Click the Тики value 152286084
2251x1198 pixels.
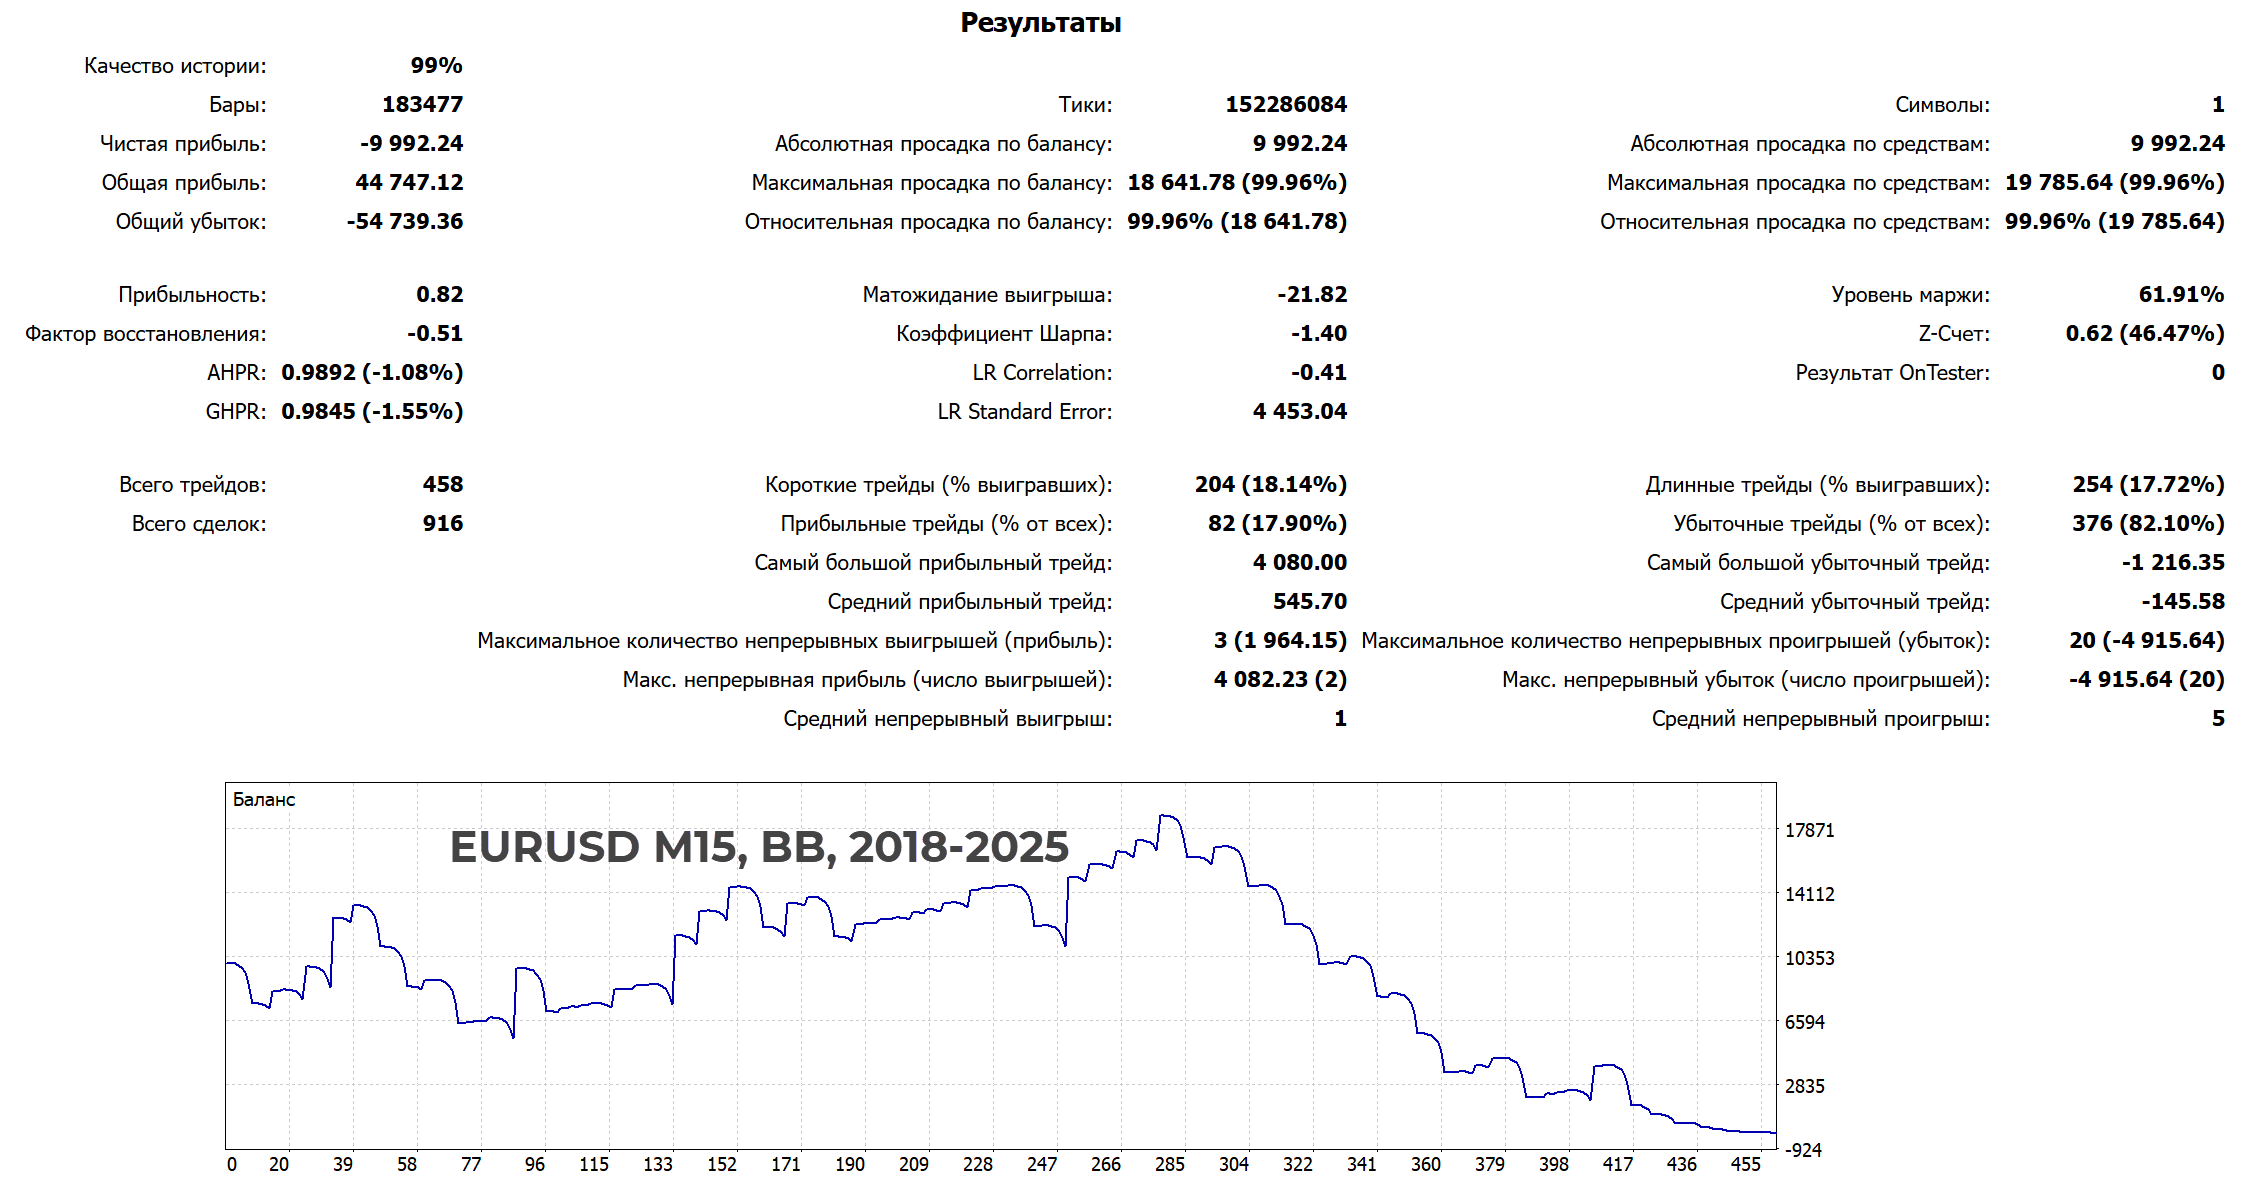(x=1285, y=104)
